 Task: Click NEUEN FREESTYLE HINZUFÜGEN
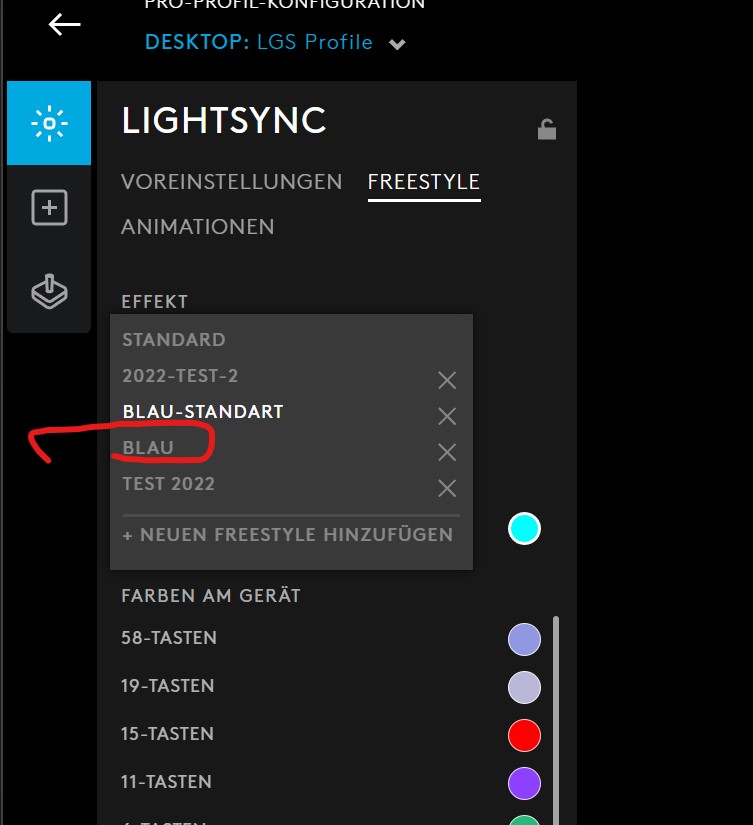(290, 534)
